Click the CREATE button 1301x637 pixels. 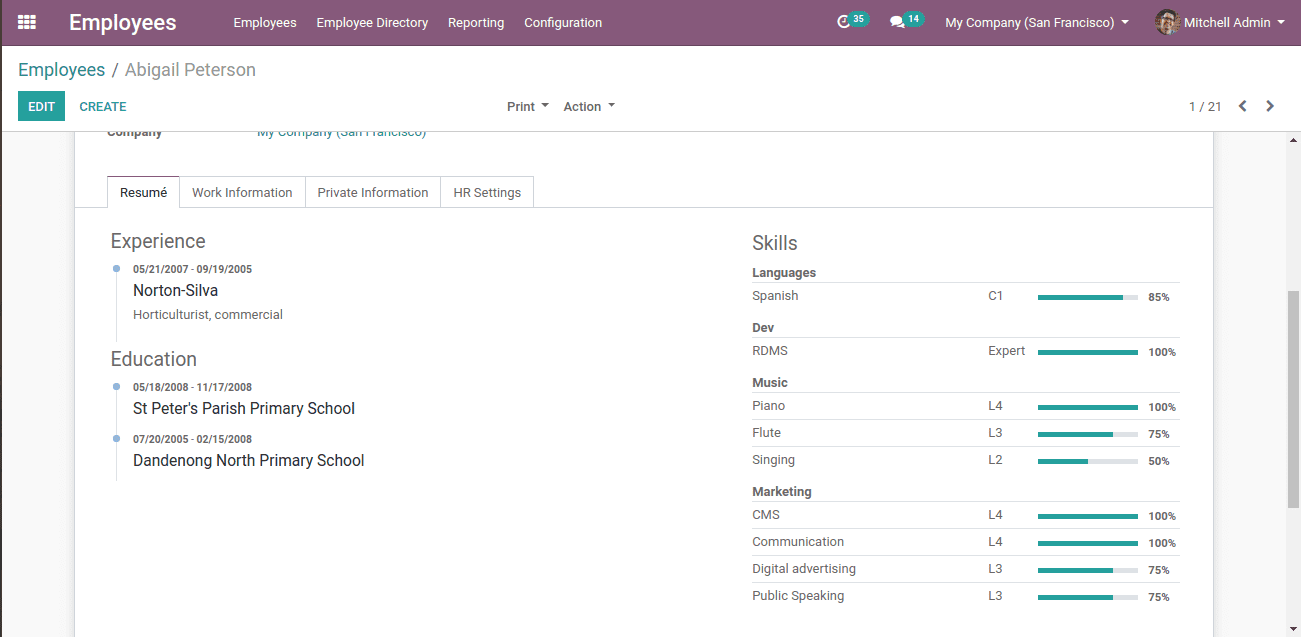[x=103, y=106]
